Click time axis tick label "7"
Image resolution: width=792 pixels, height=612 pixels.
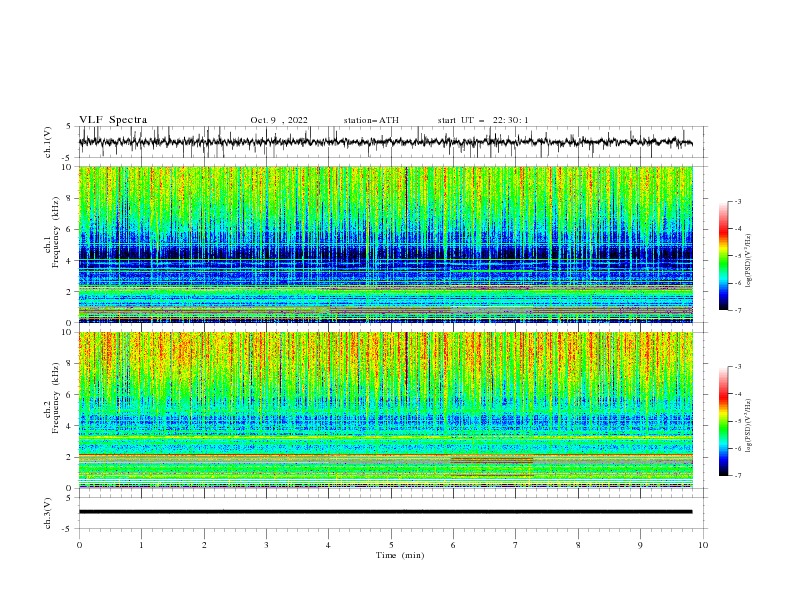pos(516,545)
